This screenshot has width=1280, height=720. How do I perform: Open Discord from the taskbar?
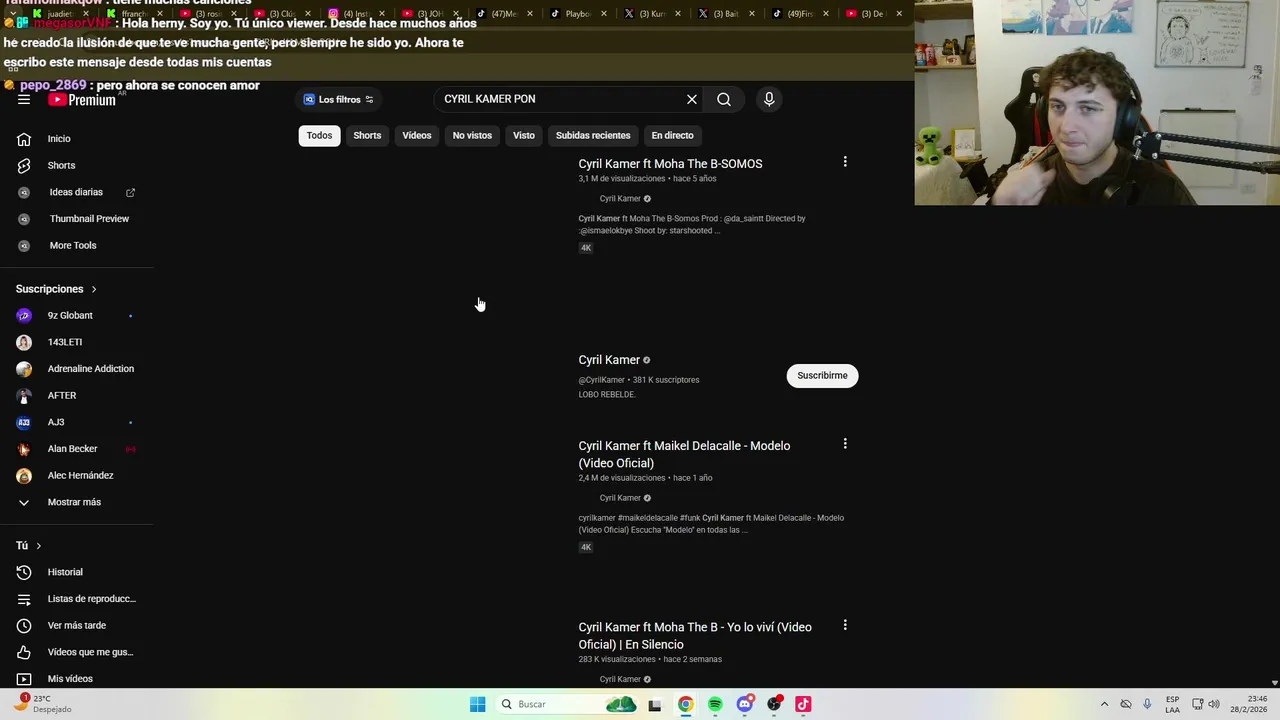click(744, 704)
